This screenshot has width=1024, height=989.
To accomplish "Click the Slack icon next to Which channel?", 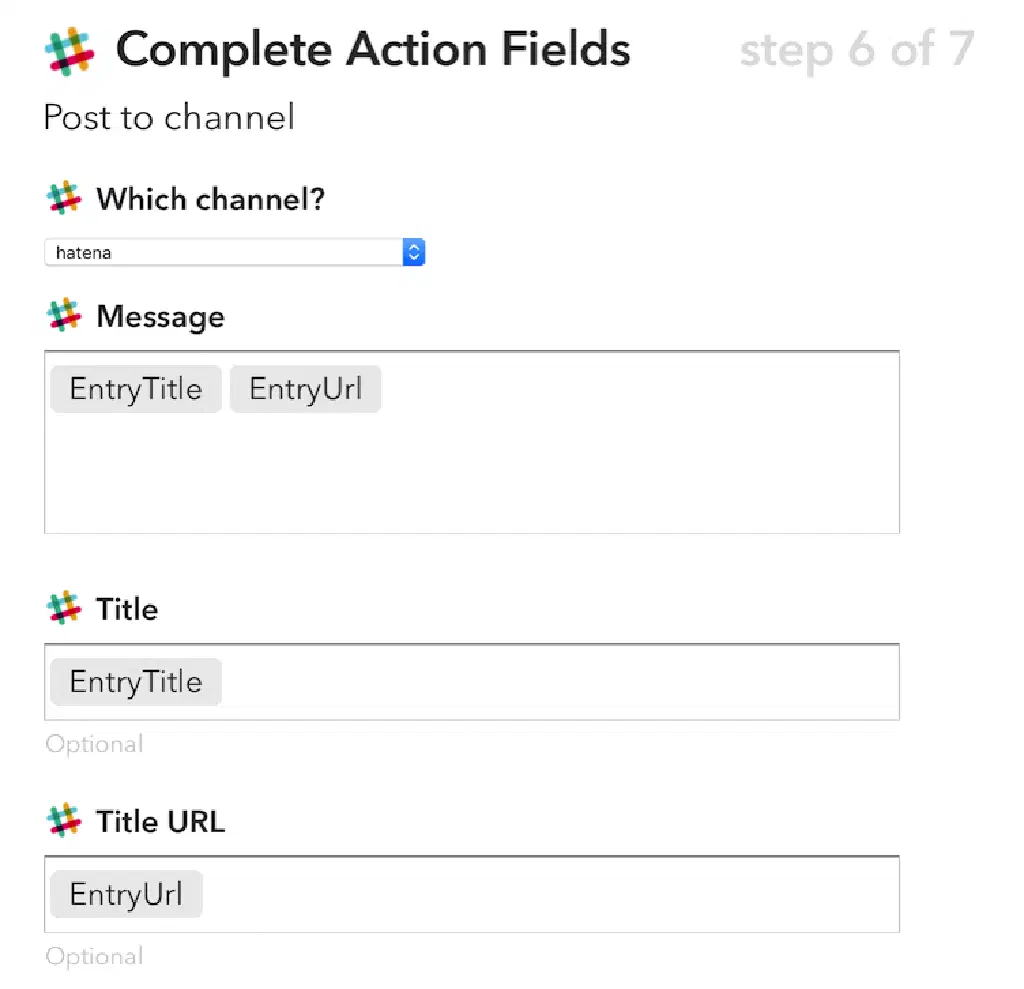I will tap(64, 198).
